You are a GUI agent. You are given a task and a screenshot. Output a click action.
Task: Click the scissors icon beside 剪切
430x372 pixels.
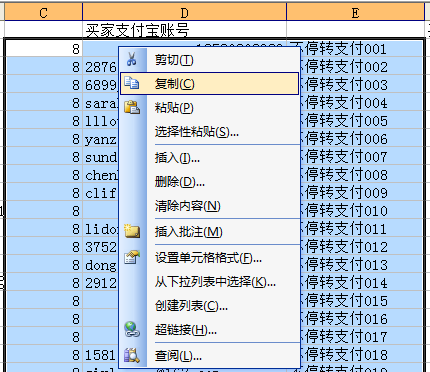131,59
